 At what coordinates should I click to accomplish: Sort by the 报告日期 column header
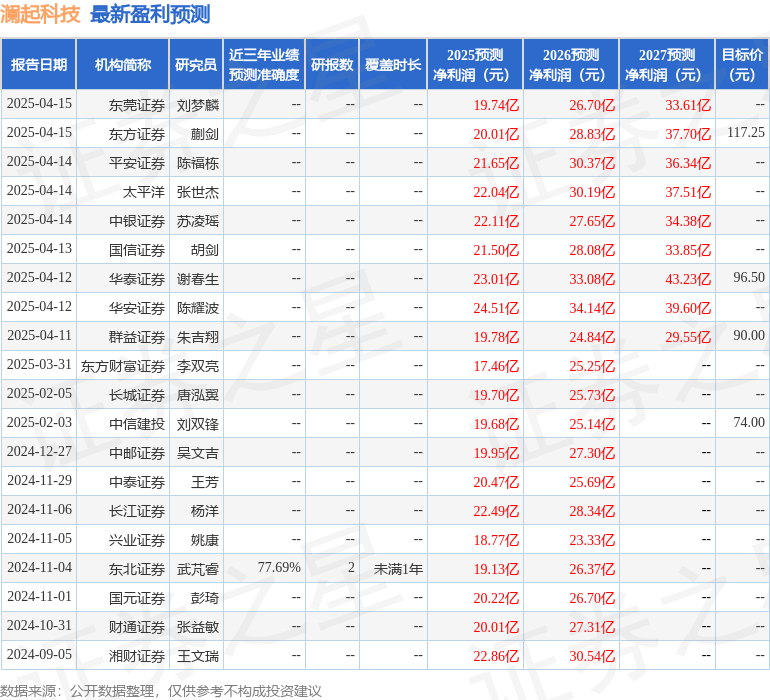39,65
